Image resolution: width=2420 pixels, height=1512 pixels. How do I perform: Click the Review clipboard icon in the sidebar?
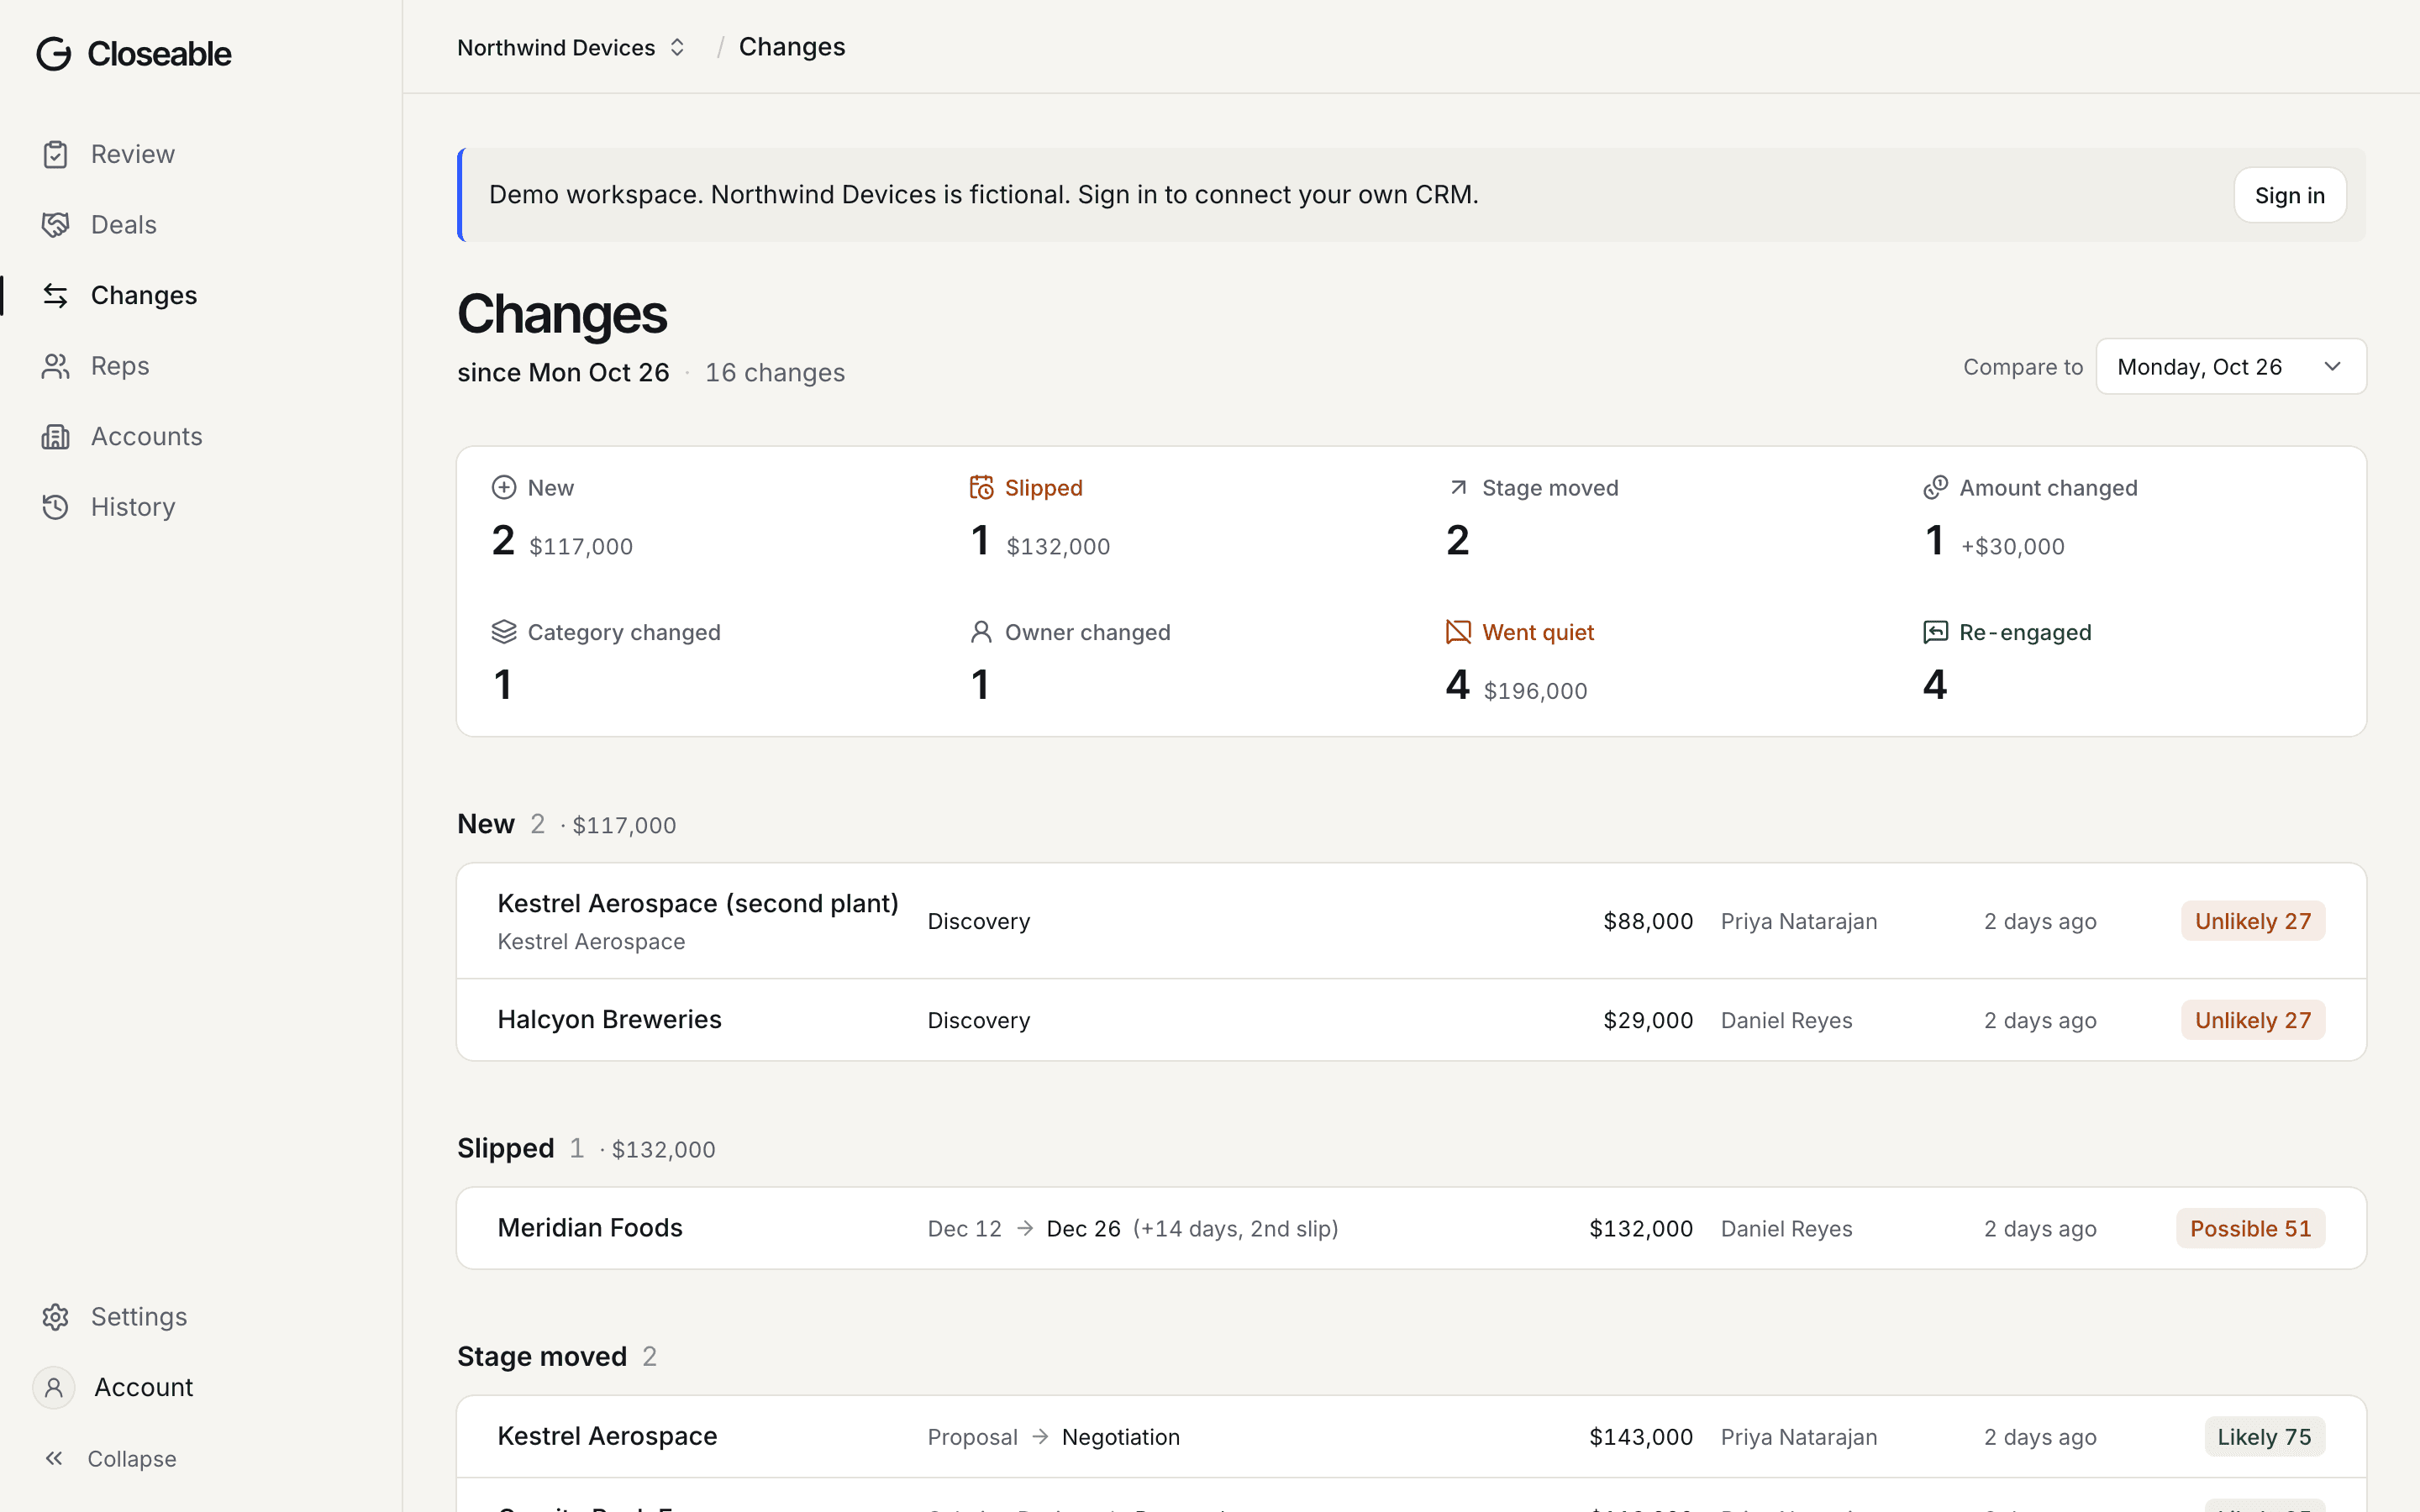pyautogui.click(x=55, y=155)
